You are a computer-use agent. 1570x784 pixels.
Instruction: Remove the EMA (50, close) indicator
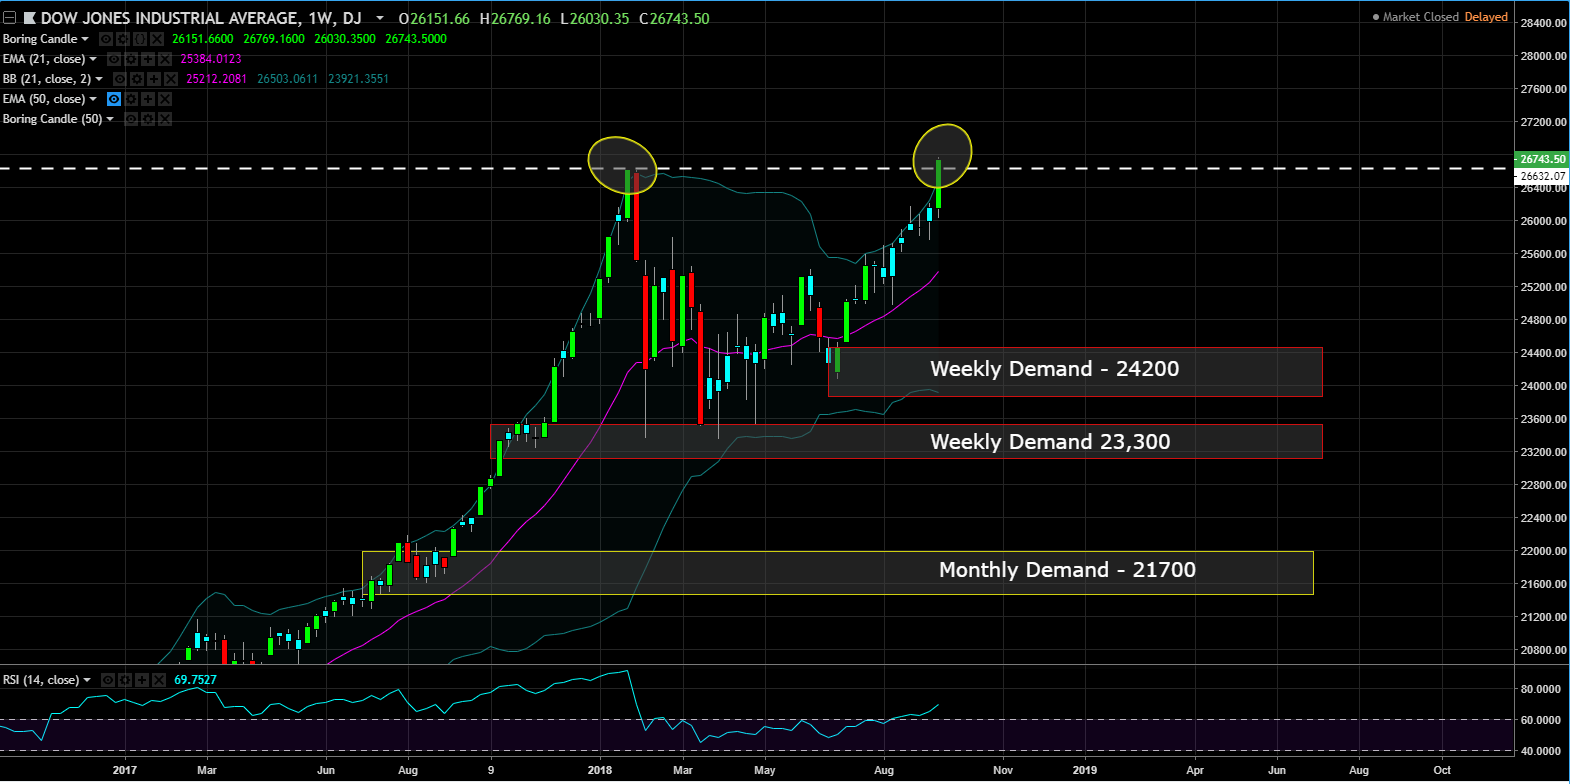(x=165, y=99)
